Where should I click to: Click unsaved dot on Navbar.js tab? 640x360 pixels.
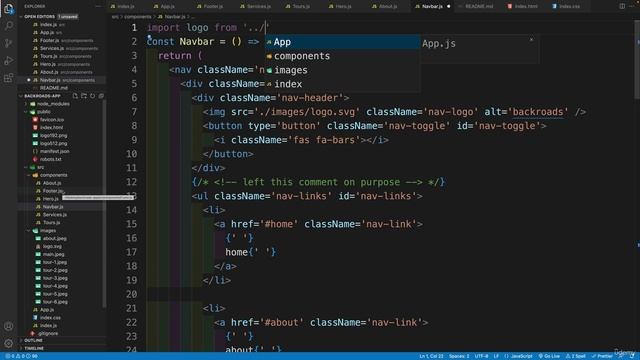[449, 7]
